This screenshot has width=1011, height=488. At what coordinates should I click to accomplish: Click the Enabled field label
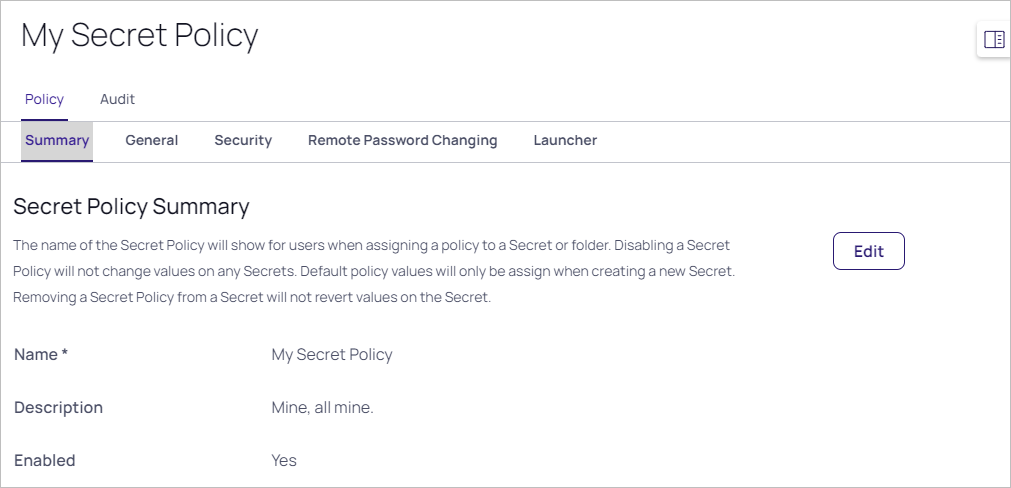pyautogui.click(x=45, y=460)
